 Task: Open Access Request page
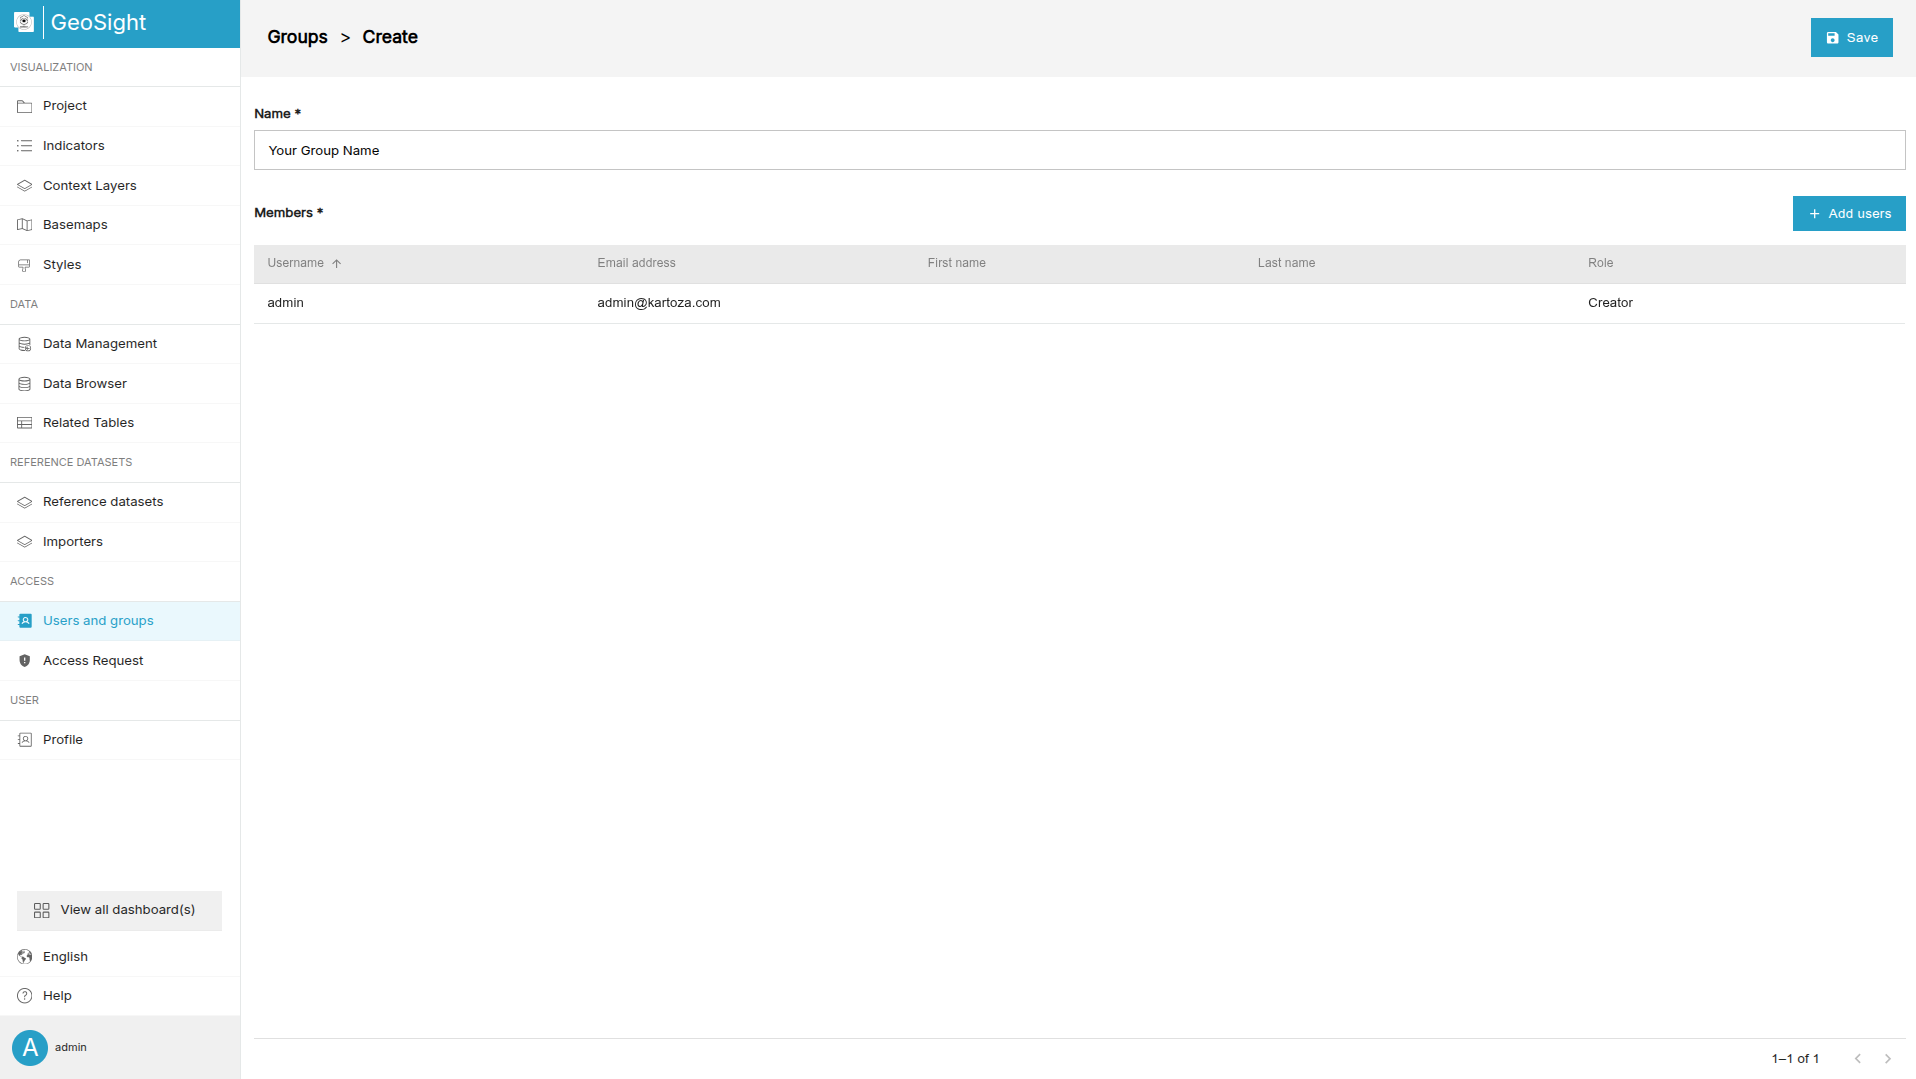pyautogui.click(x=120, y=661)
